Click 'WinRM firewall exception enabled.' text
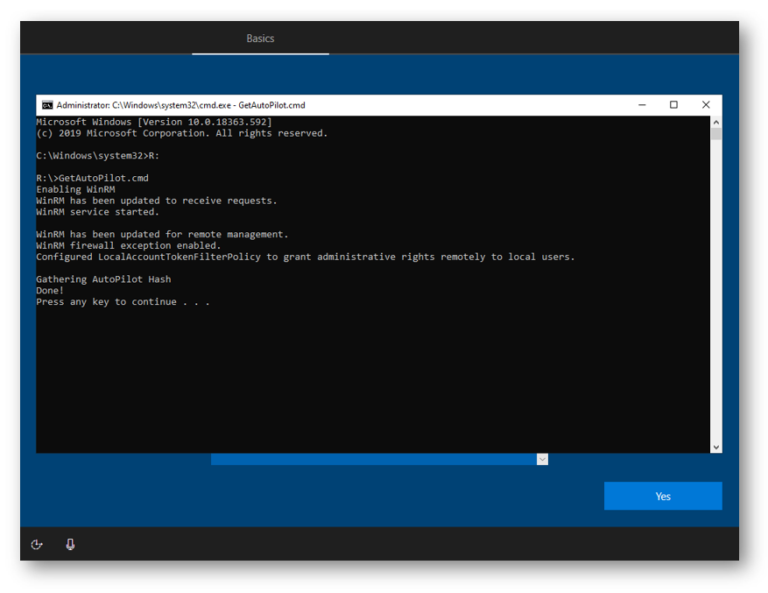768x593 pixels. point(128,245)
